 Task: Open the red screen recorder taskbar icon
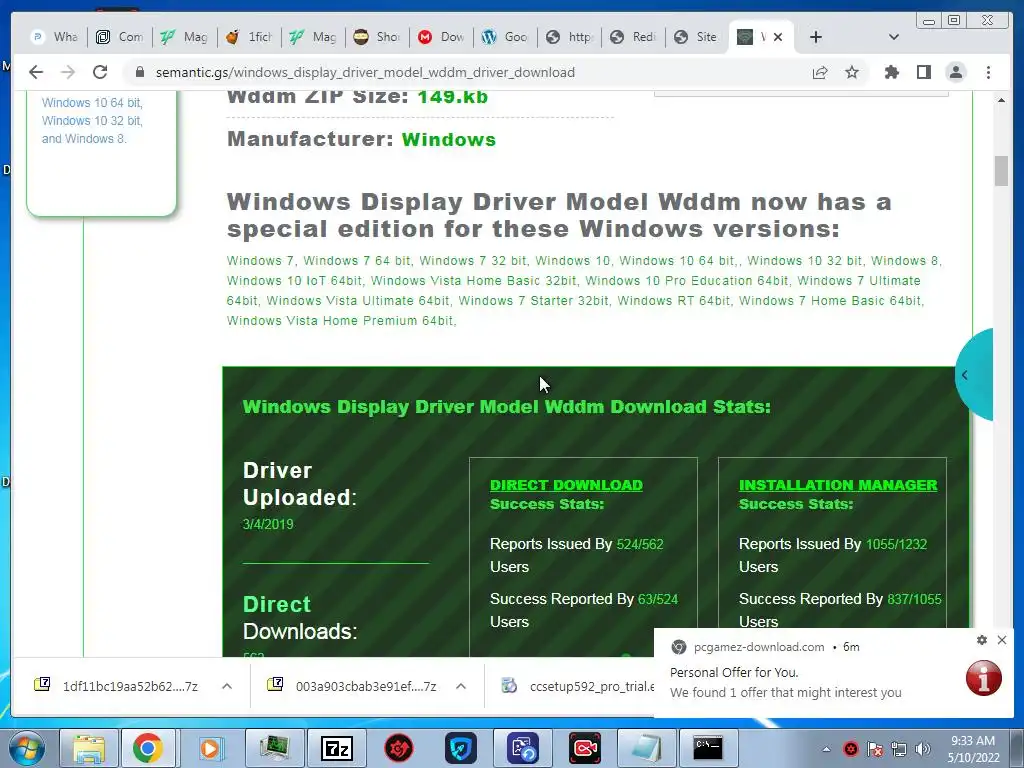[x=584, y=748]
